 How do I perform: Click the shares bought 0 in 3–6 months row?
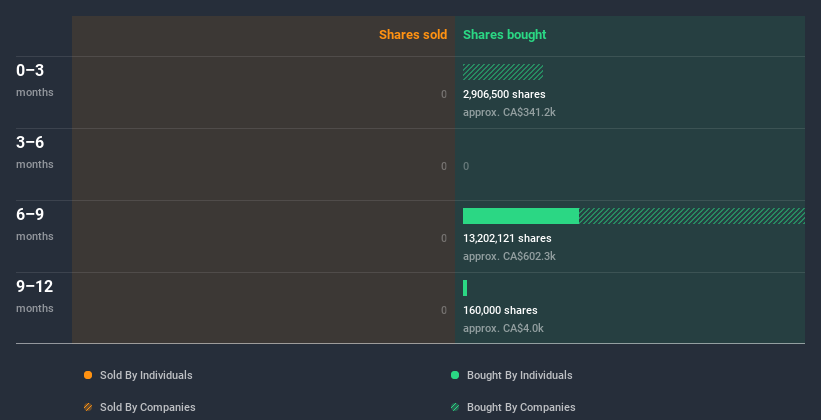[466, 166]
